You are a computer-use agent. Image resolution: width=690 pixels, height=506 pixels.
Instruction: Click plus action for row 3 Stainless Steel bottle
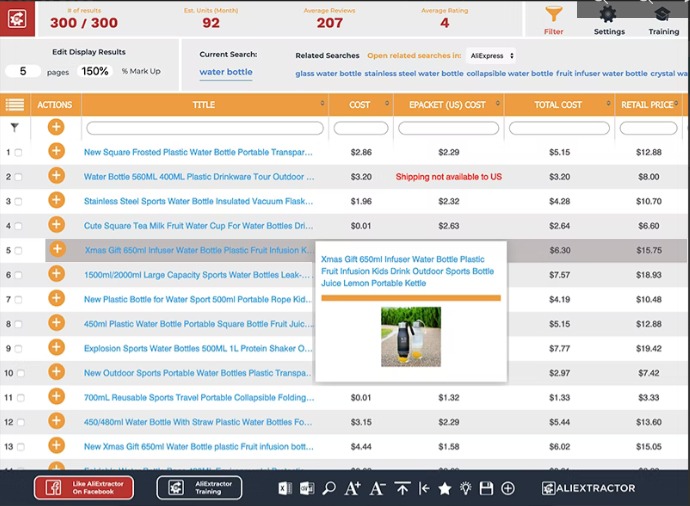[x=56, y=200]
